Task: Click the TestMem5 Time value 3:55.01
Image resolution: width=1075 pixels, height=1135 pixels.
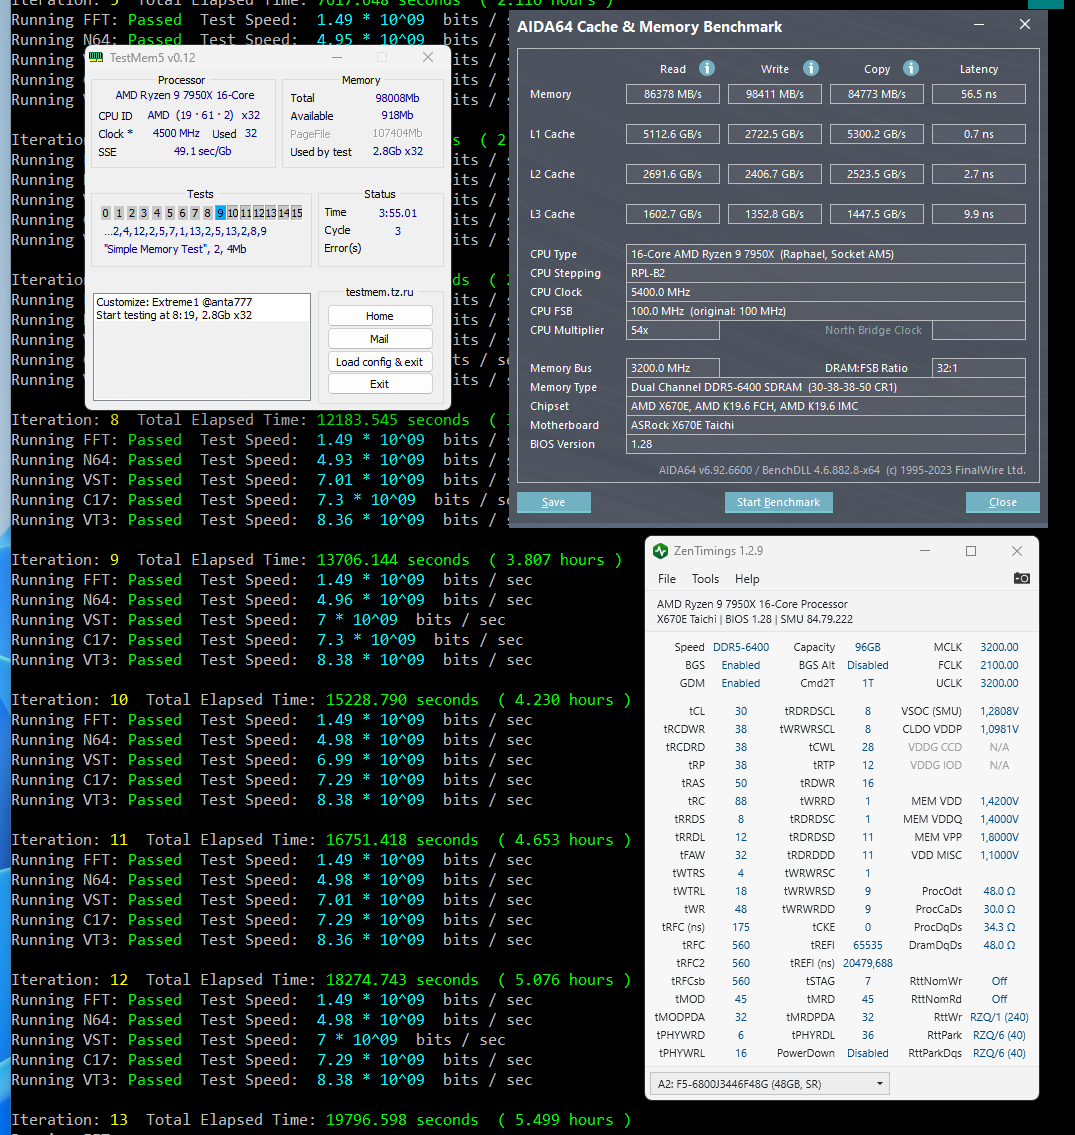Action: tap(397, 213)
